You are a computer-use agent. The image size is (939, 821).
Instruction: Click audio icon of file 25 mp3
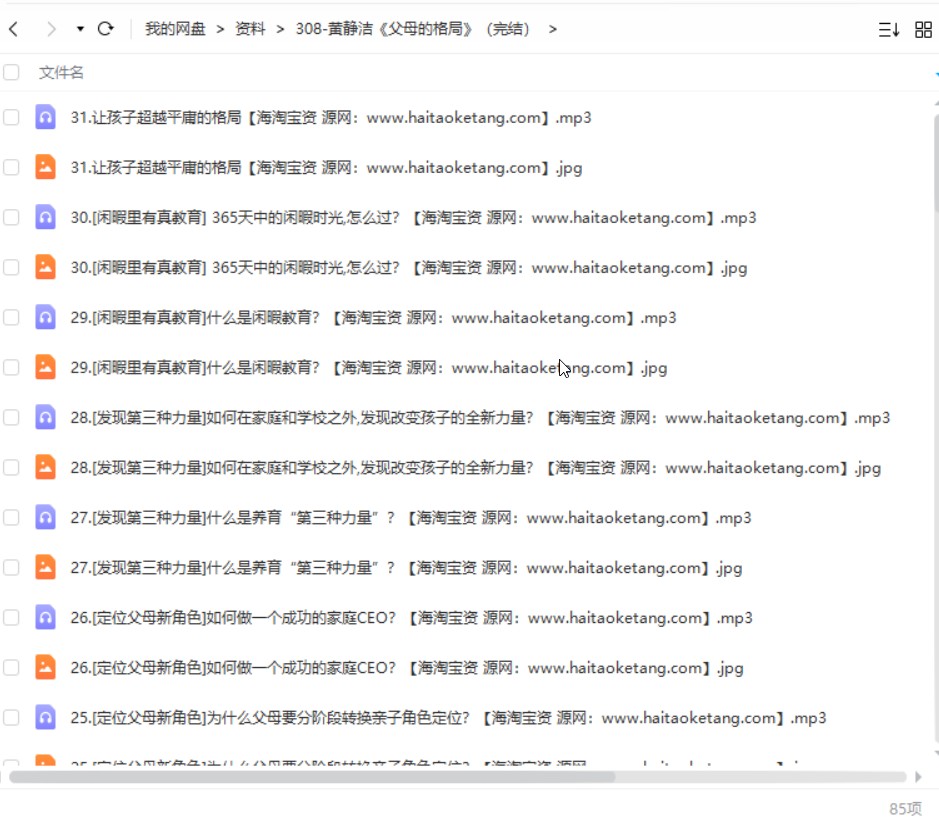click(46, 717)
